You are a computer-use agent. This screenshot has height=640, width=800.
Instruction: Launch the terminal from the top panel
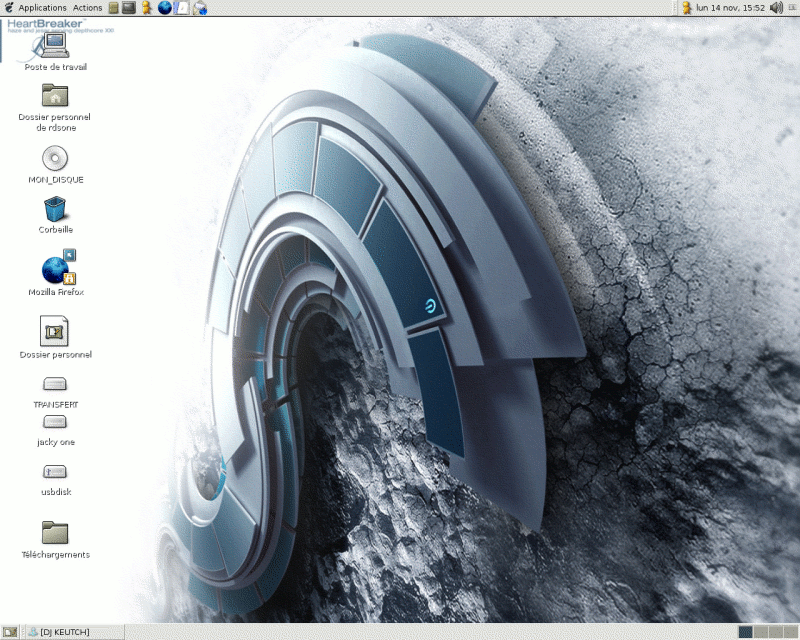(129, 8)
